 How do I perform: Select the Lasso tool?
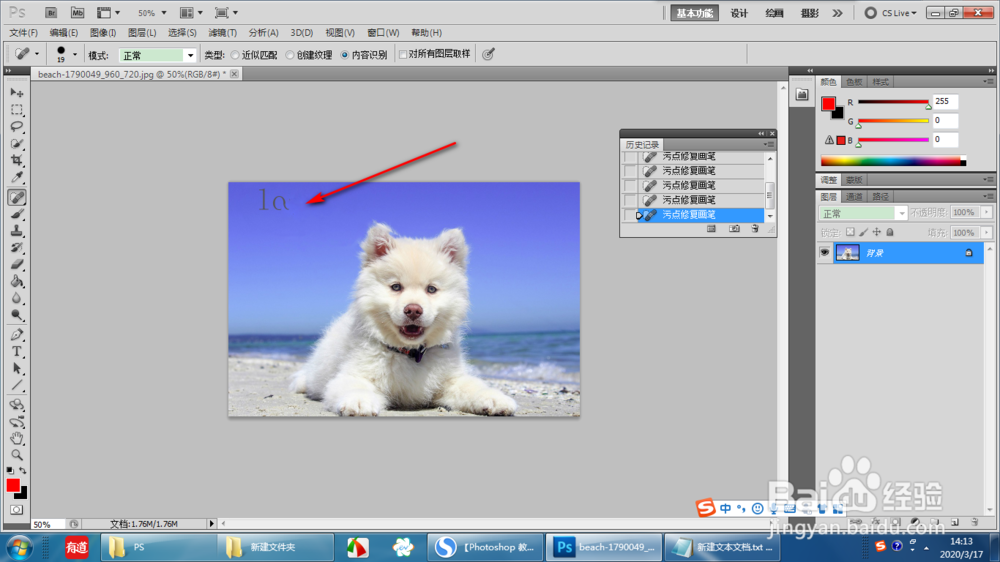tap(17, 126)
